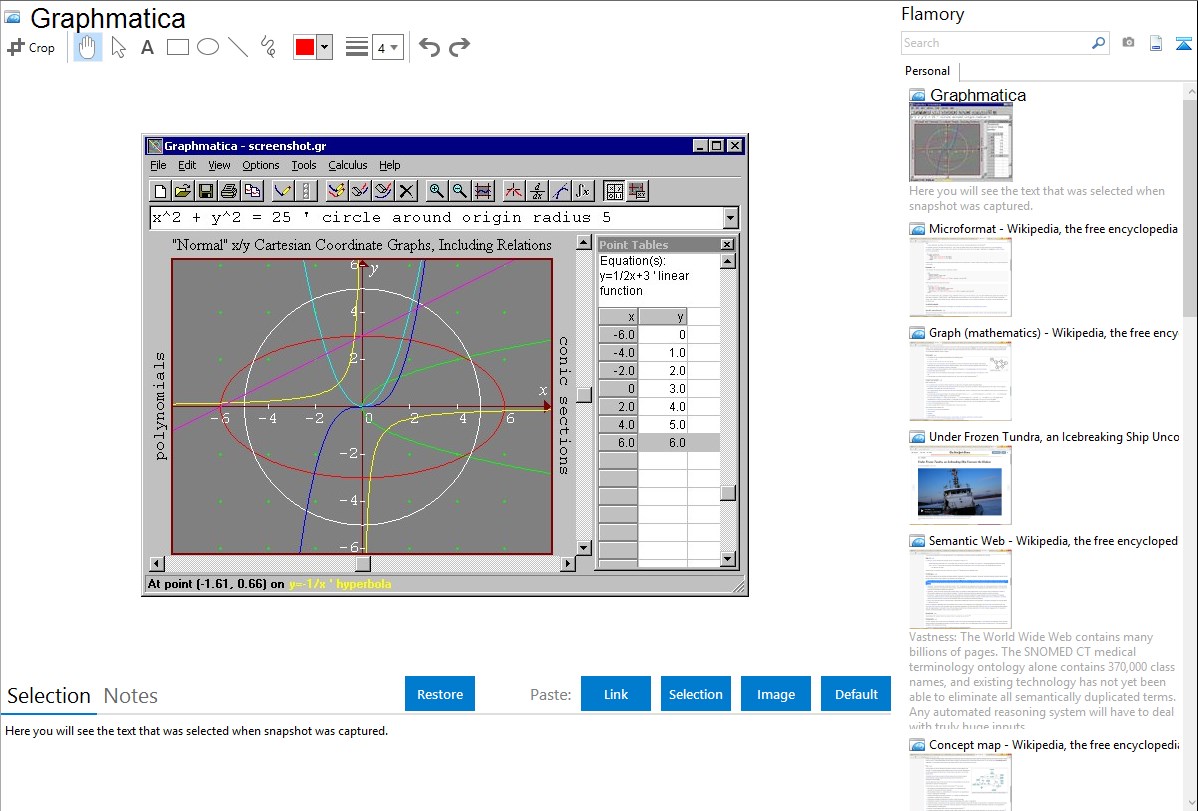Viewport: 1198px width, 811px height.
Task: Click the Clear all X icon
Action: 407,190
